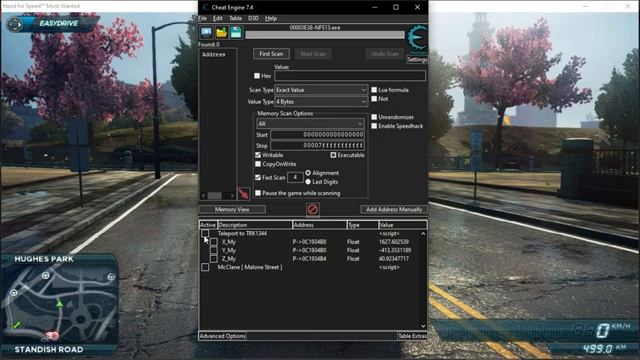Tick the Z_My entry checkbox
640x360 pixels.
point(213,259)
